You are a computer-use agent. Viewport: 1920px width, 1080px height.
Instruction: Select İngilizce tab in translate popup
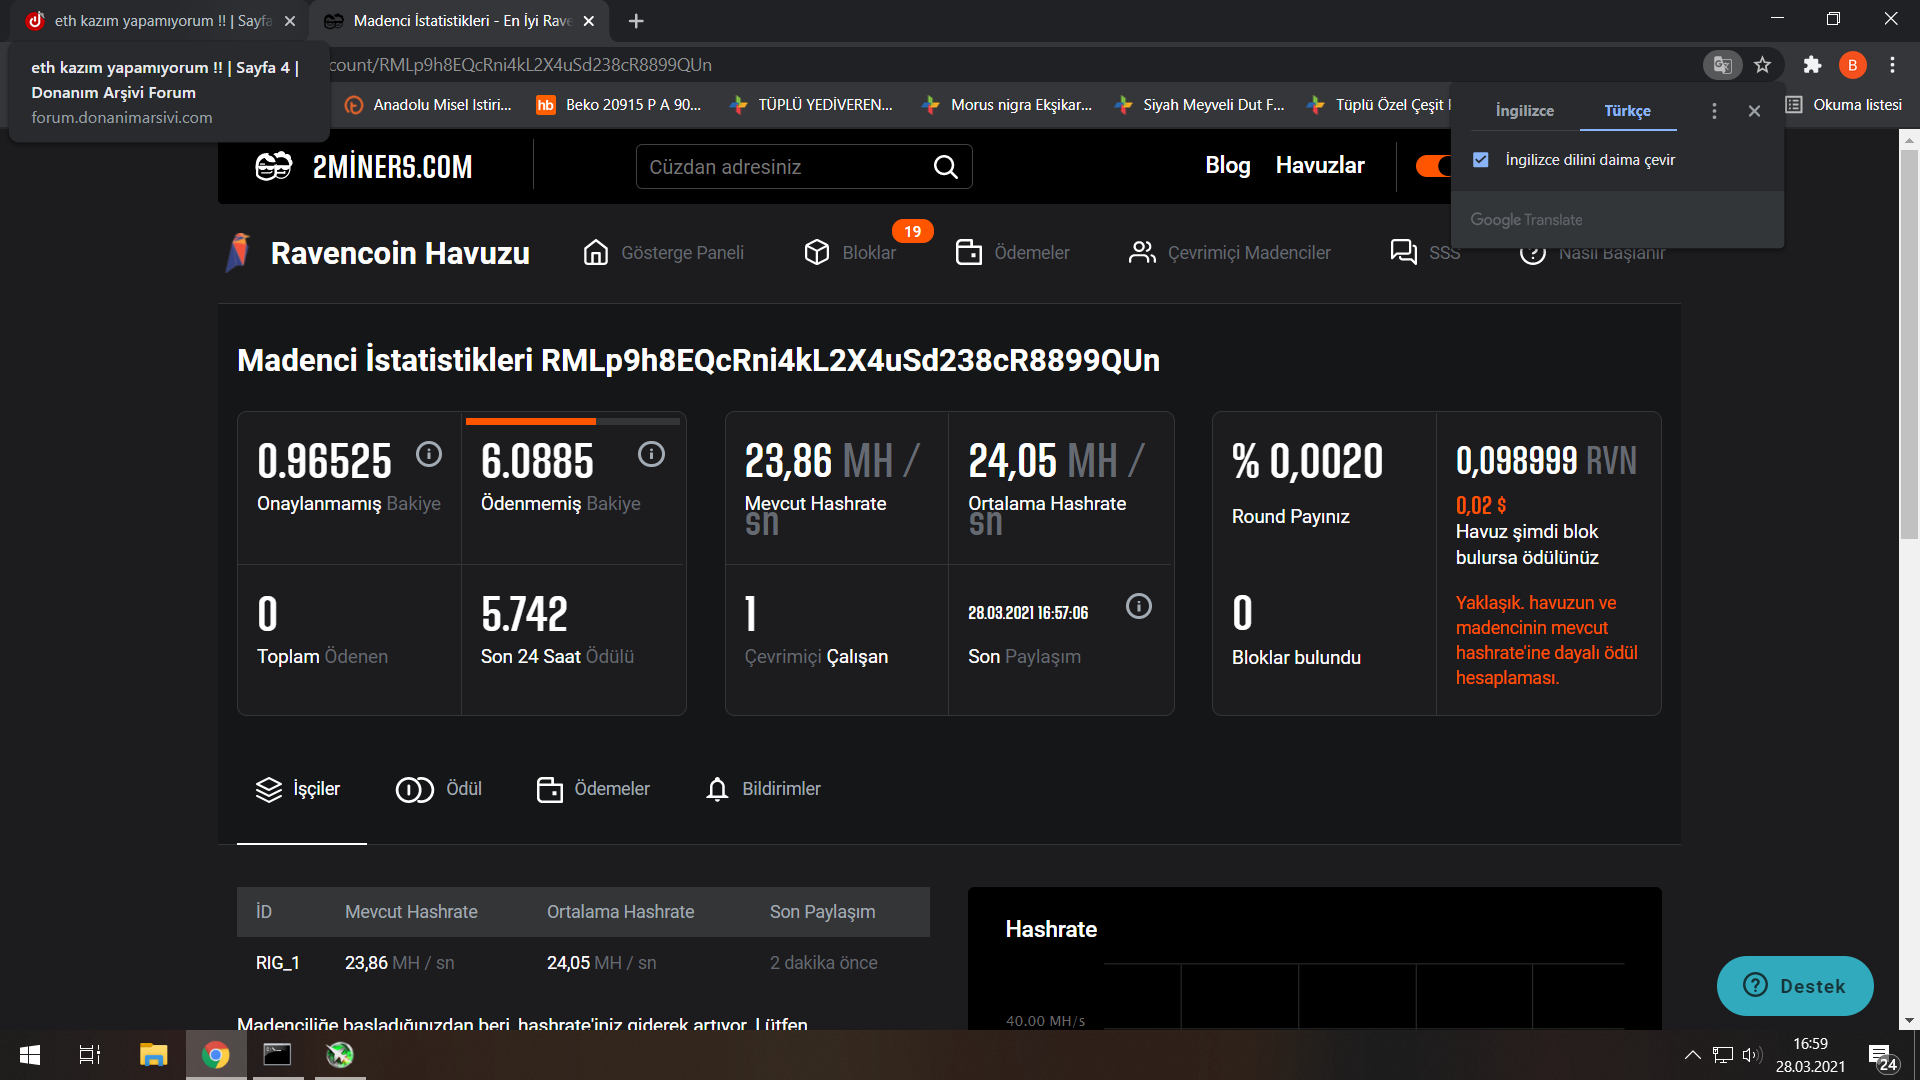coord(1524,111)
